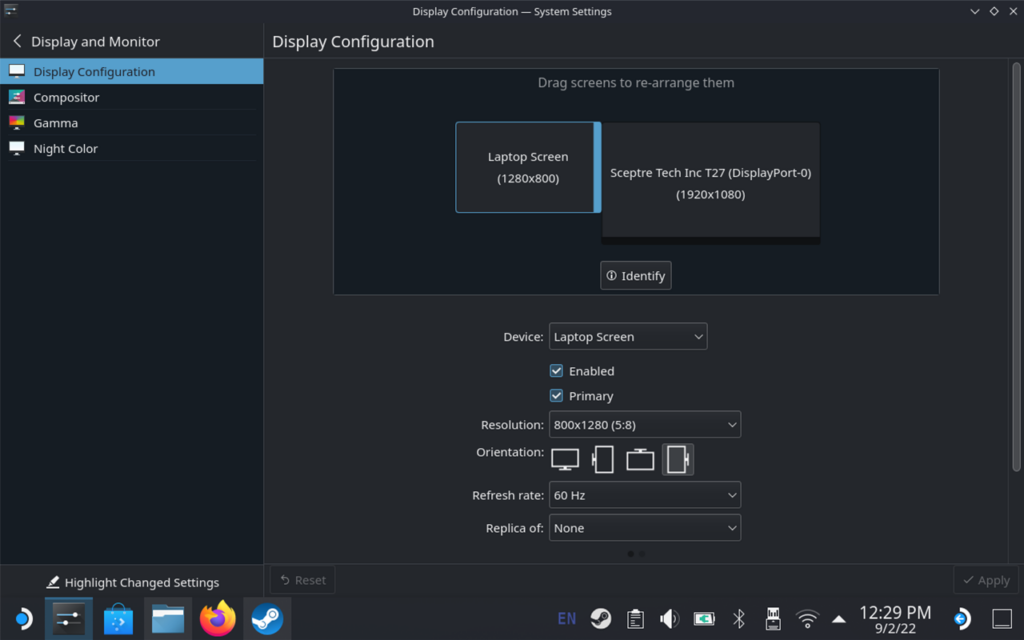This screenshot has height=640, width=1024.
Task: Open the Refresh rate dropdown
Action: click(644, 495)
